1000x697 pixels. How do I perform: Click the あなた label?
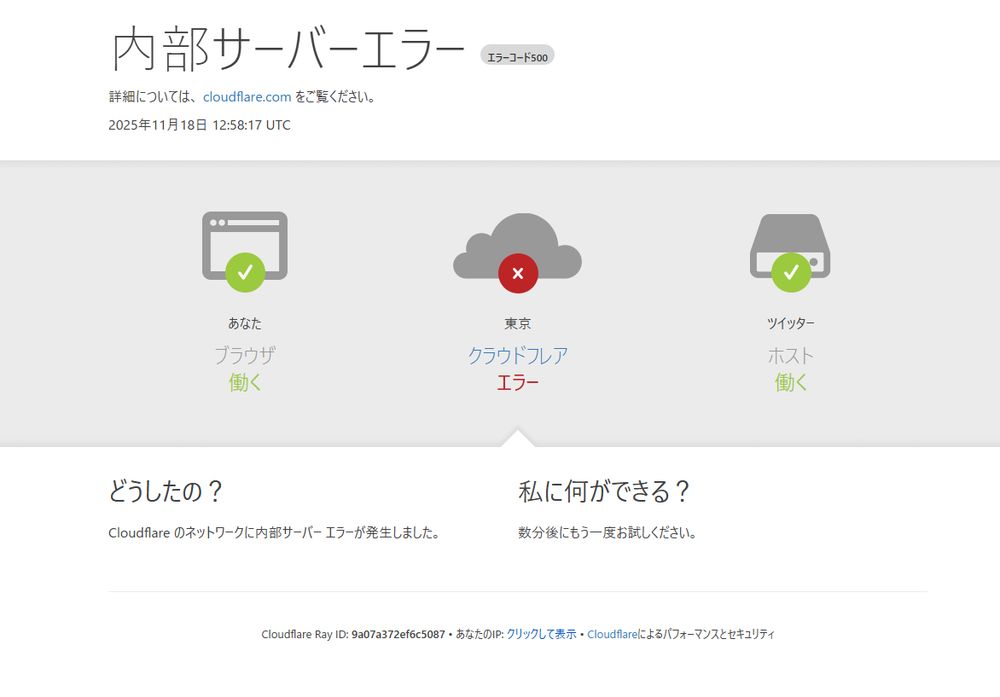tap(245, 323)
